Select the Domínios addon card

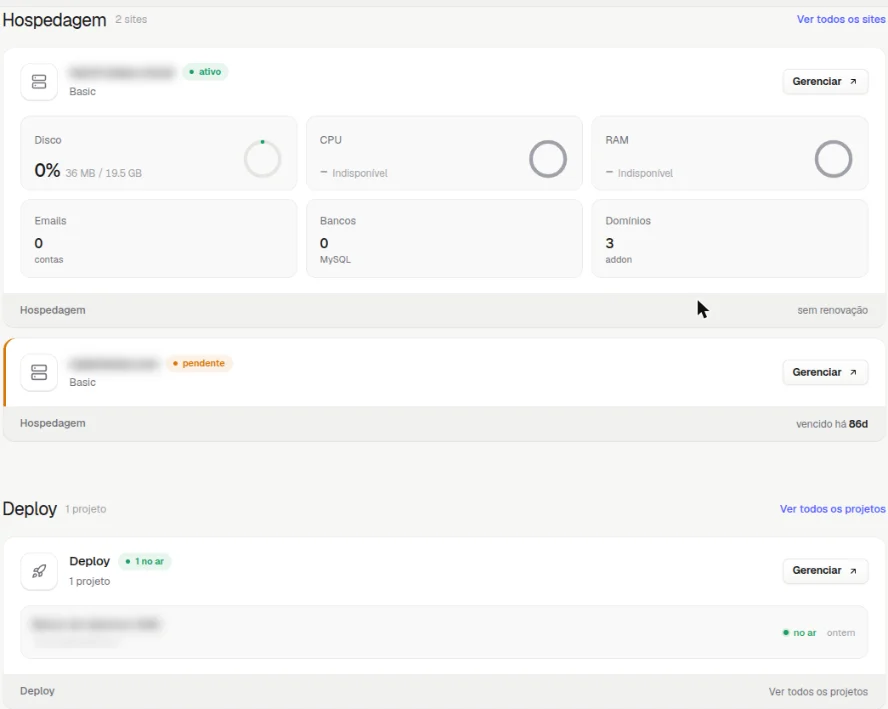[x=729, y=238]
